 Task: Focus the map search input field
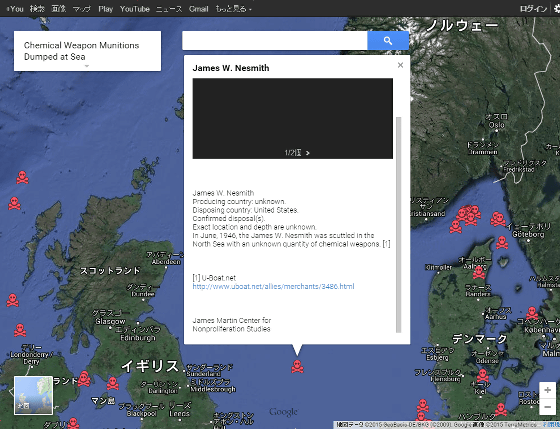pos(275,40)
